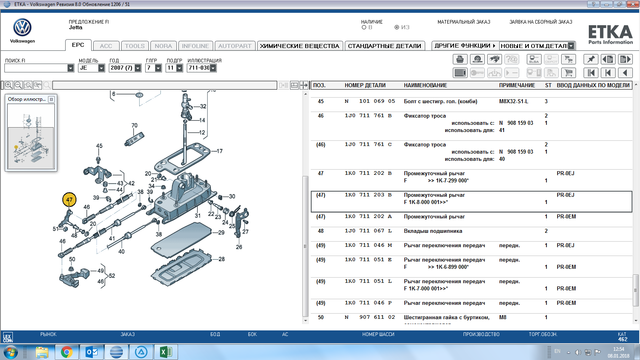Open the Windows Start menu

click(x=11, y=352)
